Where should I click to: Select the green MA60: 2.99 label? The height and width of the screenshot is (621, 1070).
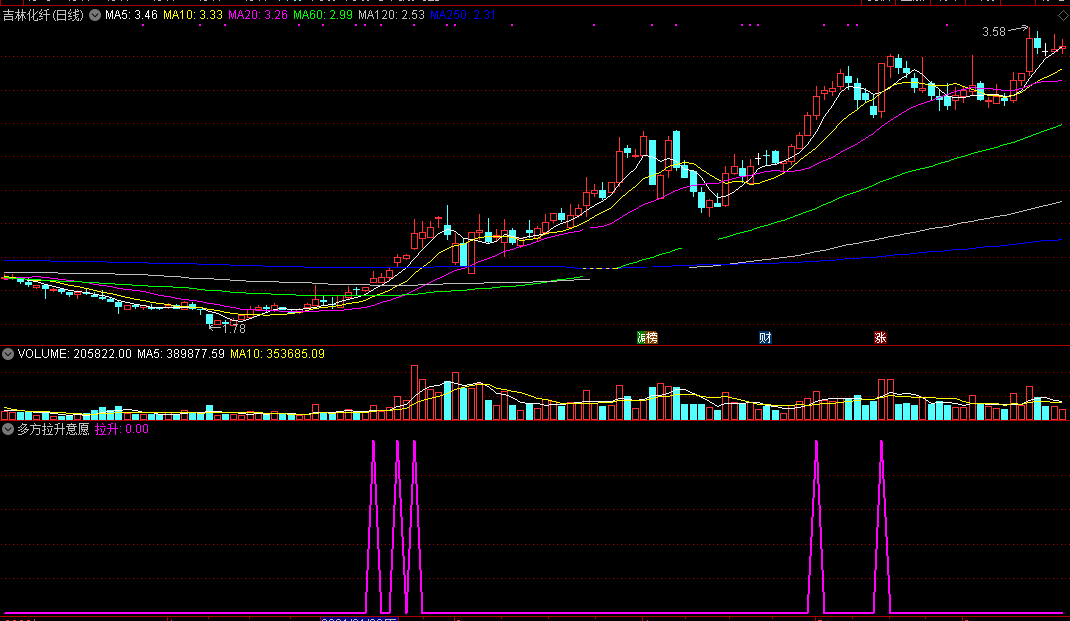pos(323,15)
